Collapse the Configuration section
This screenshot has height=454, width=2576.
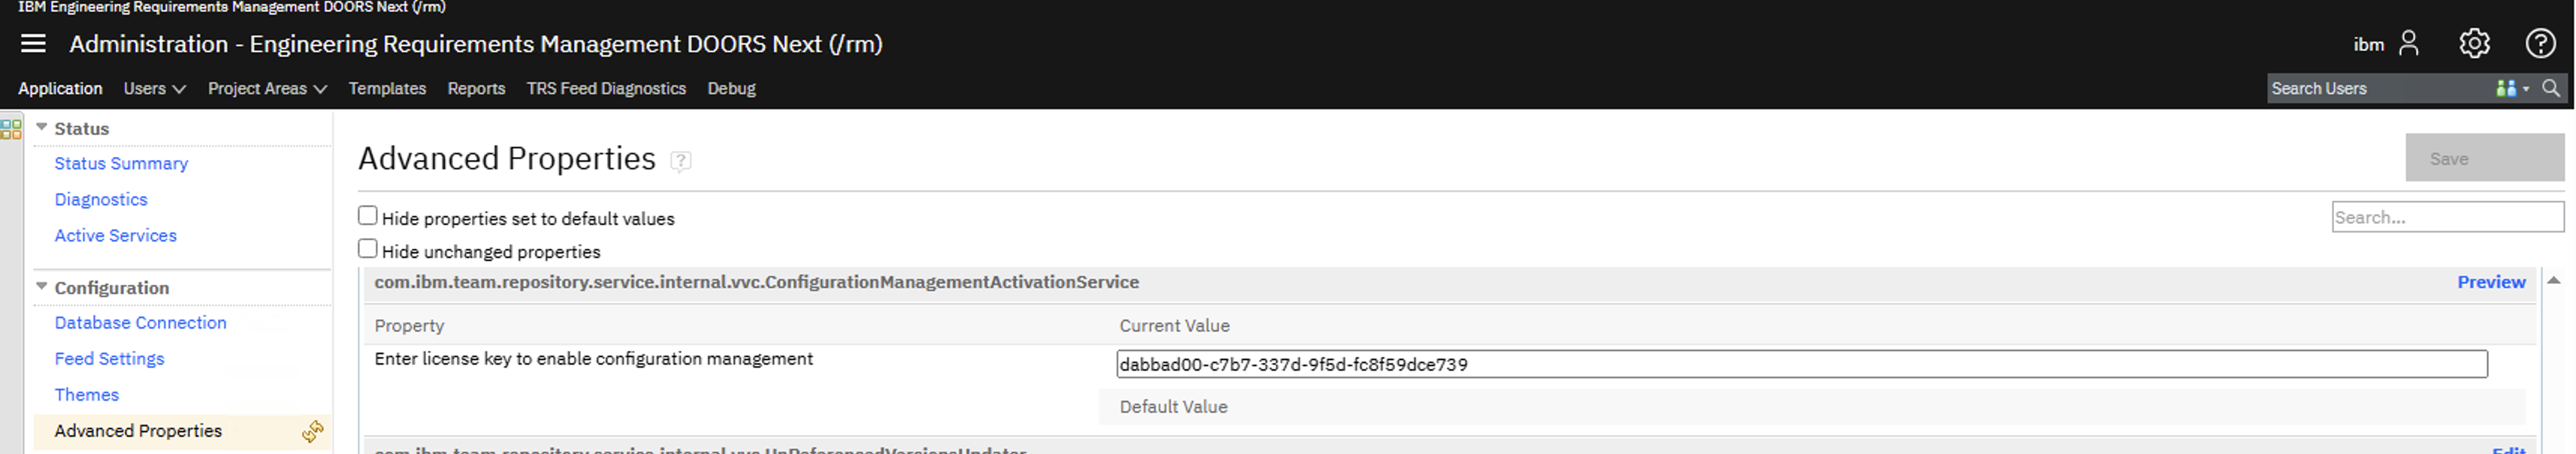(x=42, y=286)
